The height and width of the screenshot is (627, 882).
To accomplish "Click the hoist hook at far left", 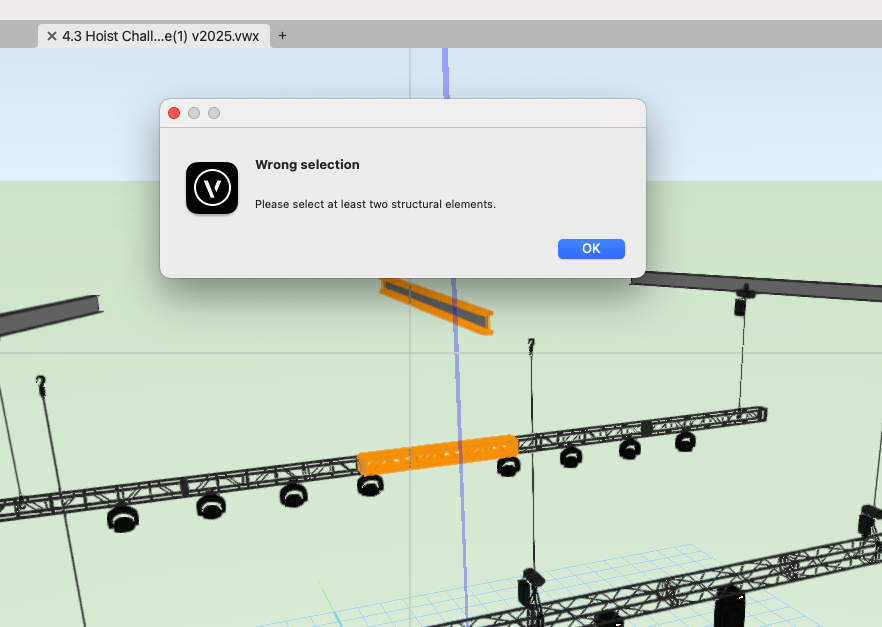I will [x=41, y=385].
